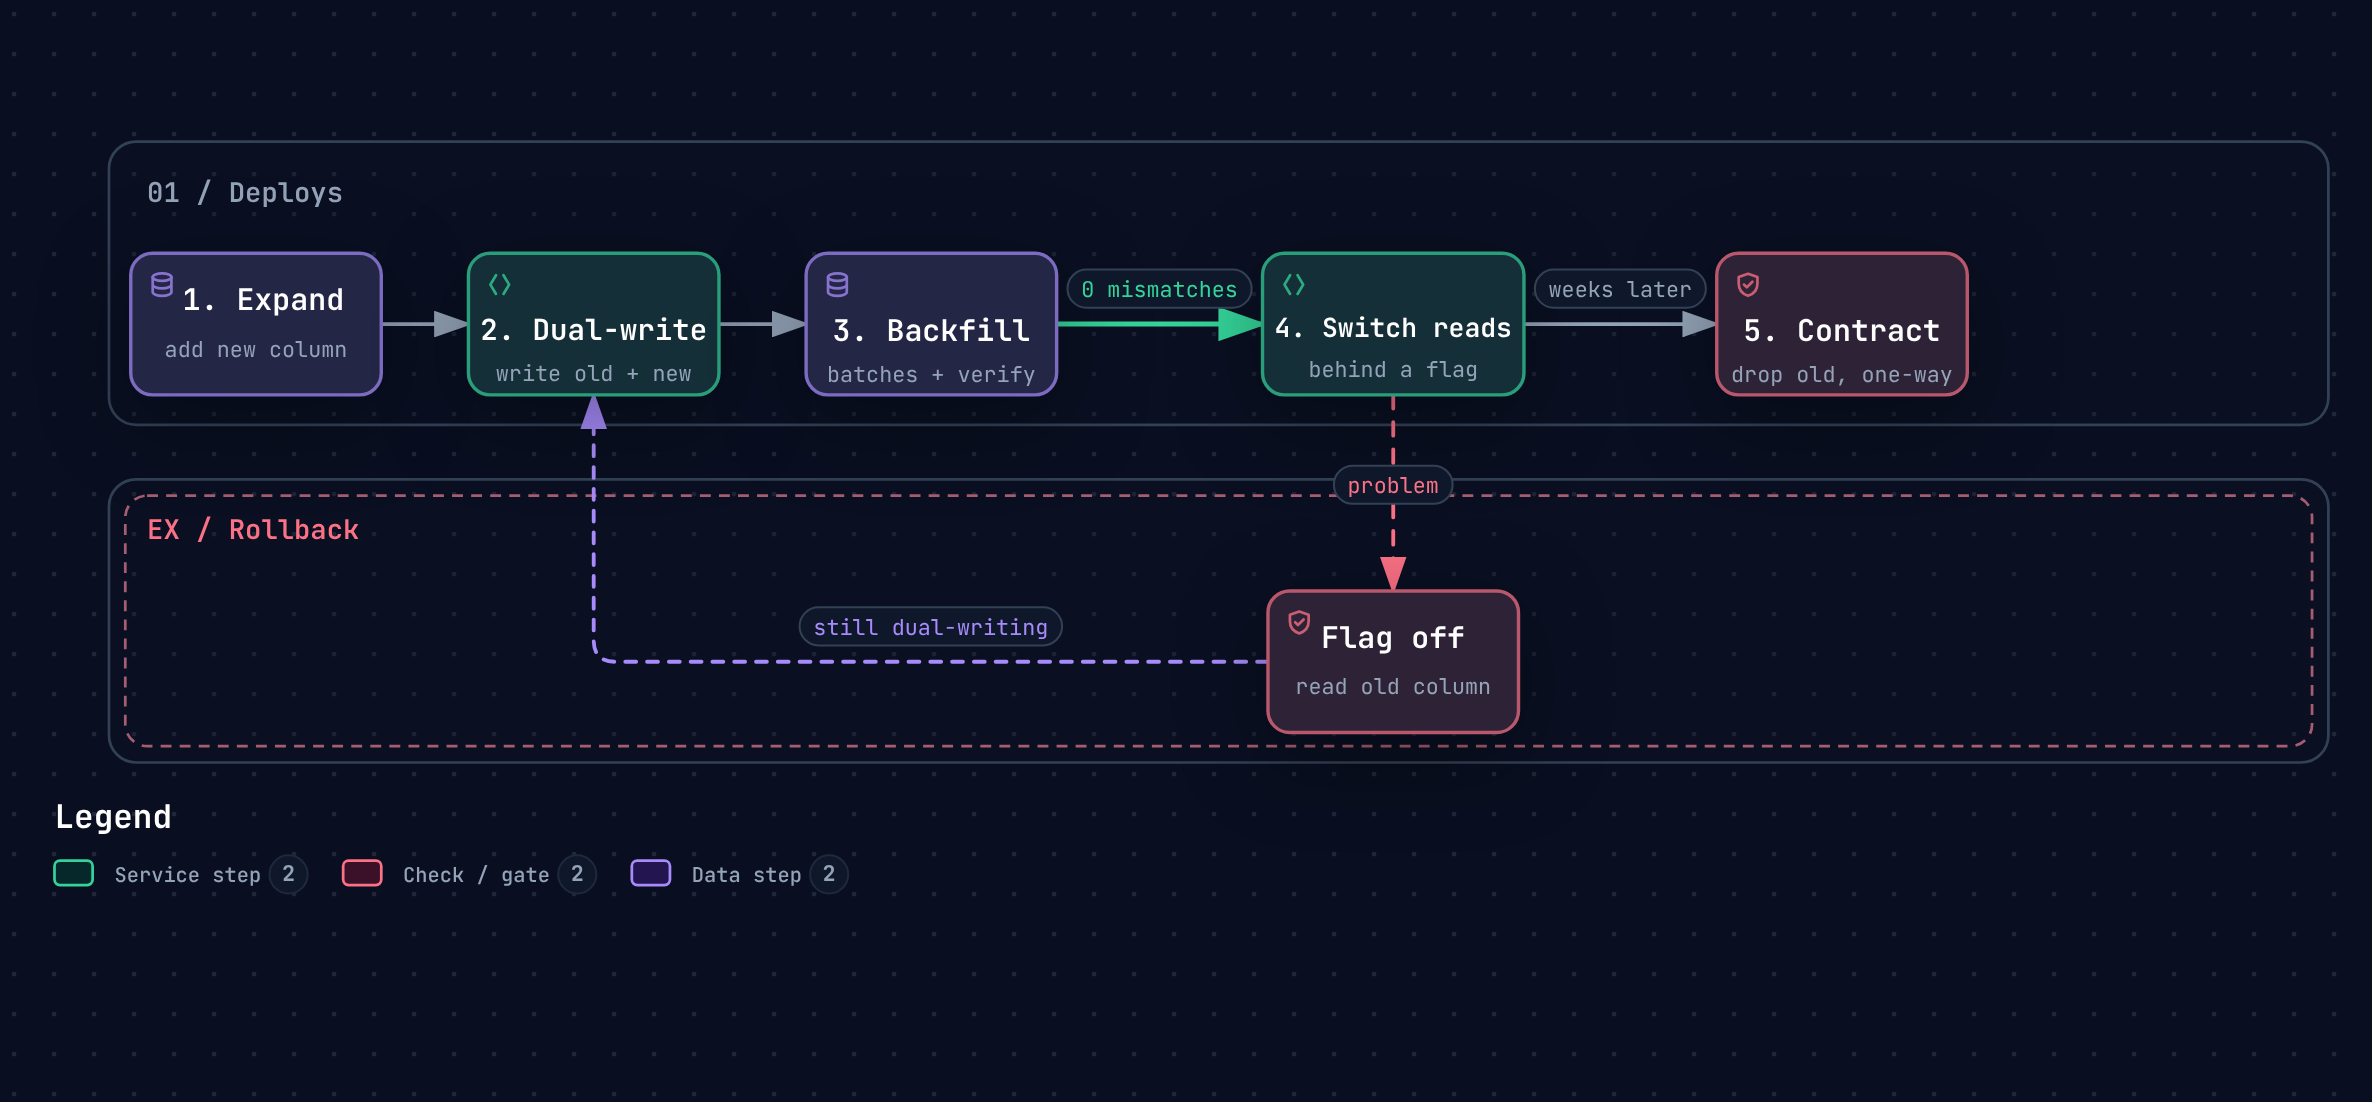Select the 'Flag off' rollback node title
2372x1102 pixels.
pyautogui.click(x=1393, y=638)
